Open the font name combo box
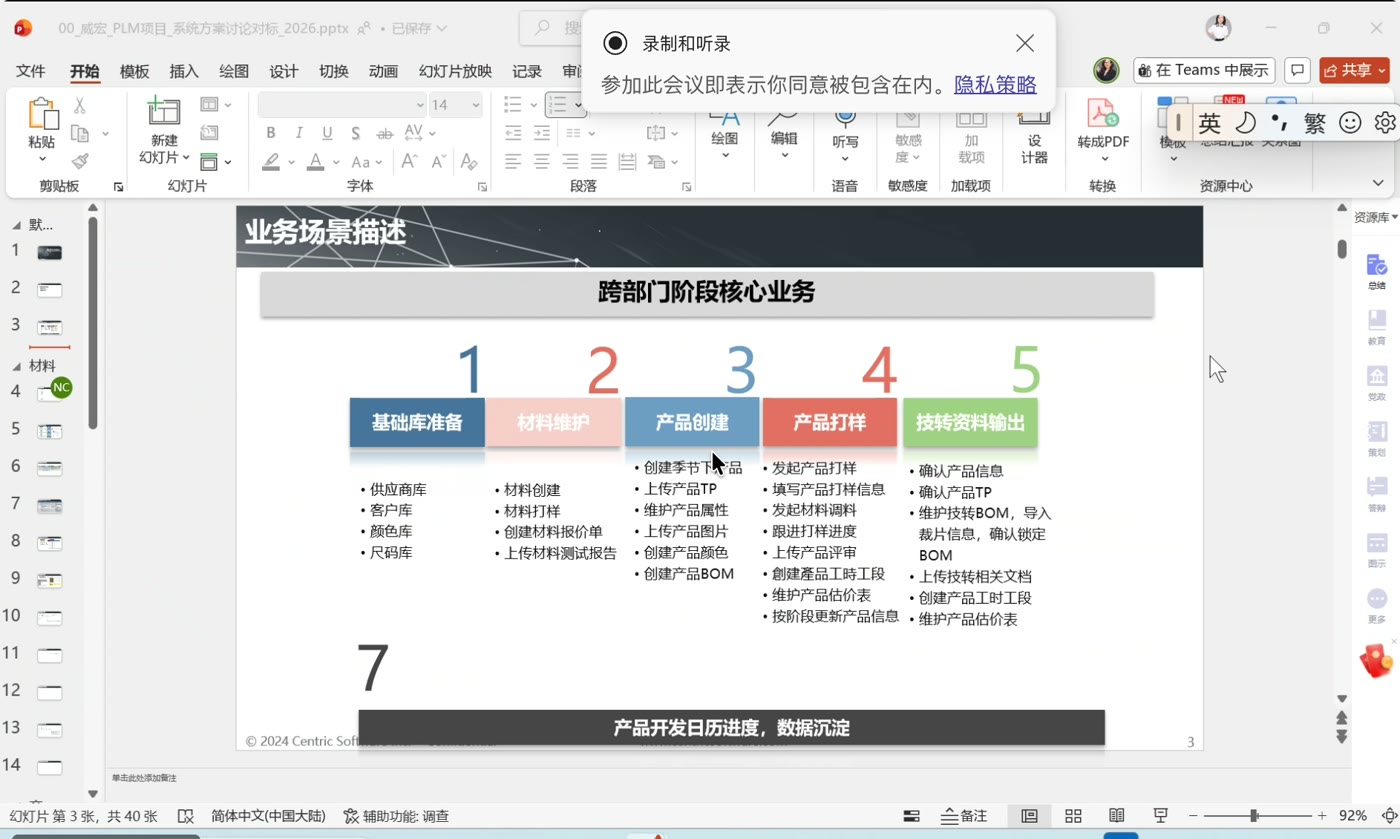 pos(342,105)
